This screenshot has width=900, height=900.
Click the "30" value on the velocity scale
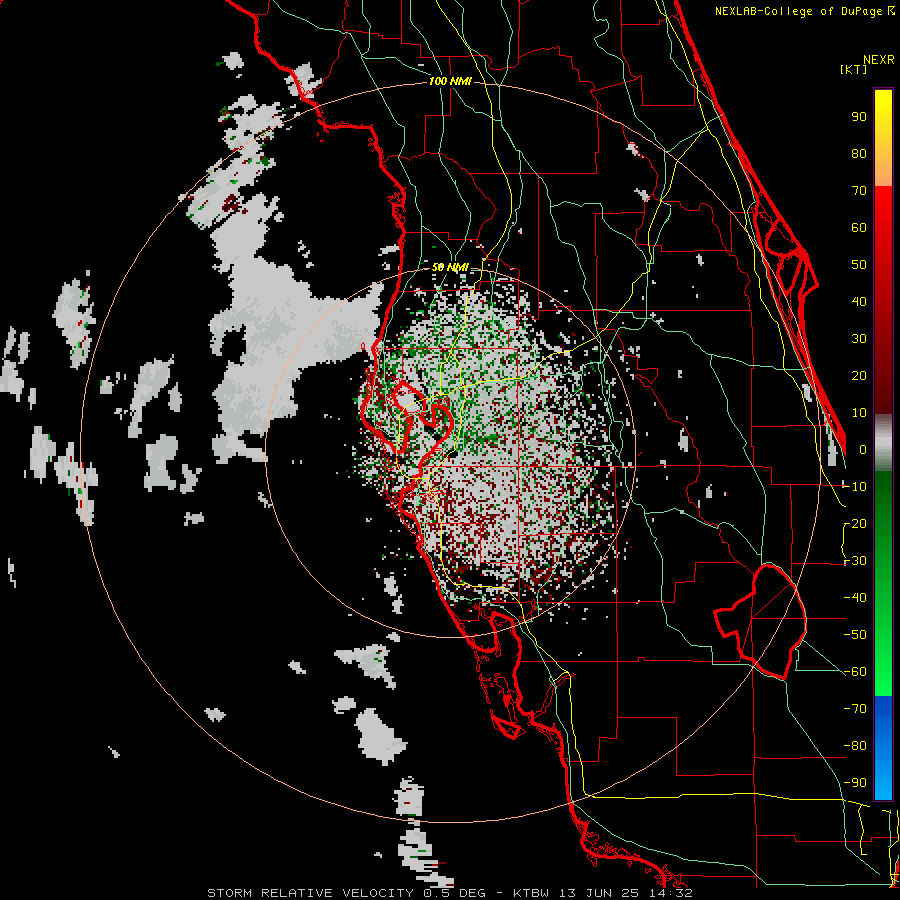click(x=859, y=339)
